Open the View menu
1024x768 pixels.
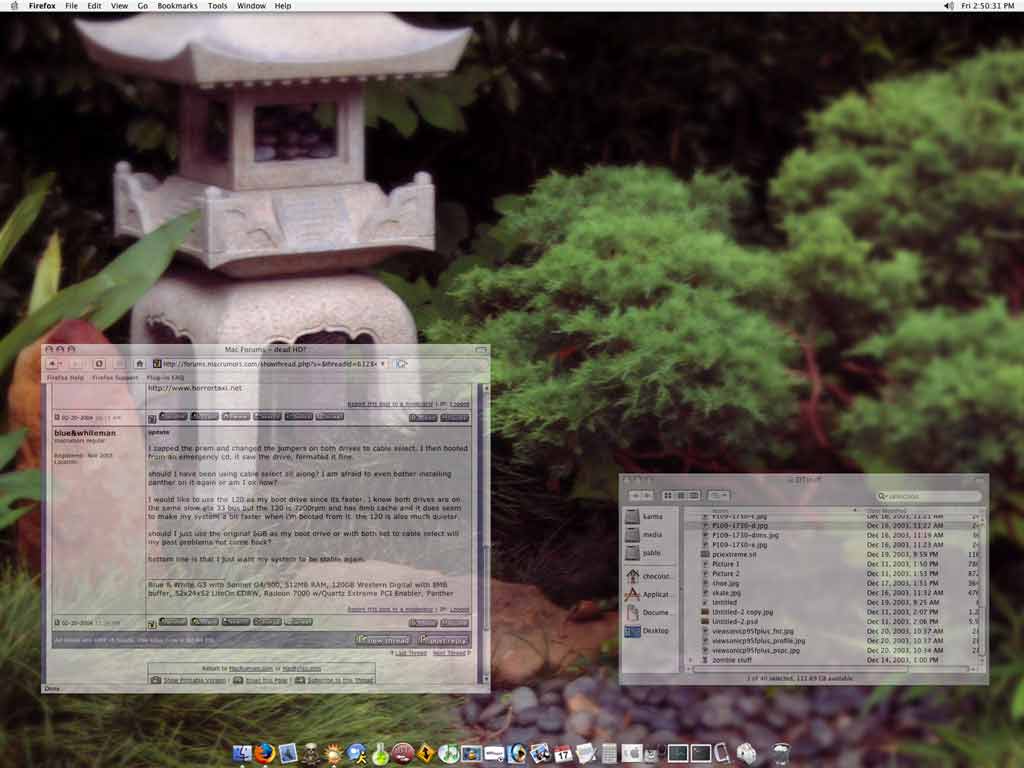tap(120, 6)
